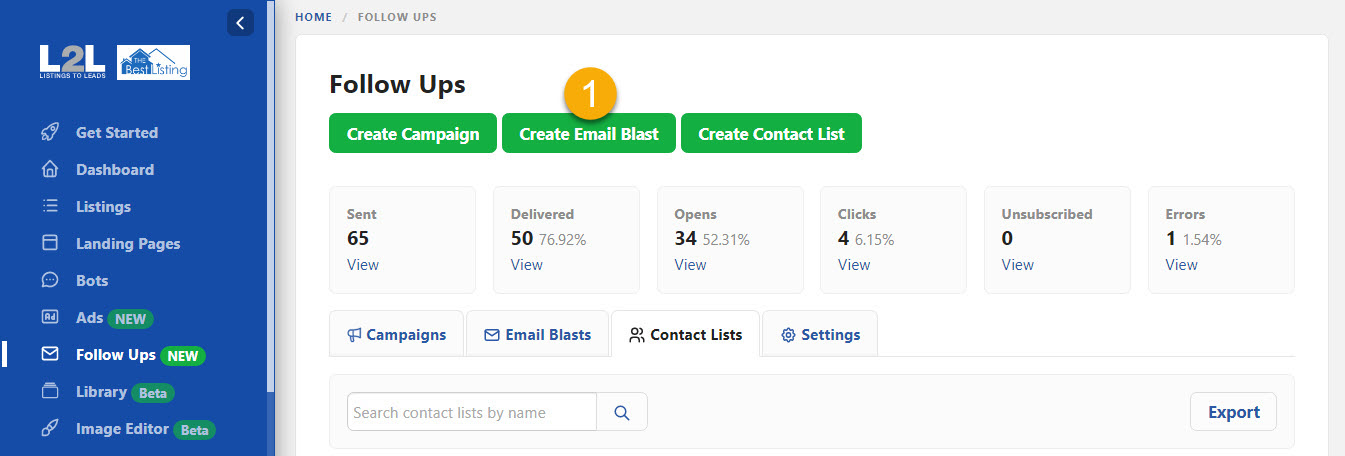Export the contact lists
The width and height of the screenshot is (1345, 456).
click(1233, 411)
